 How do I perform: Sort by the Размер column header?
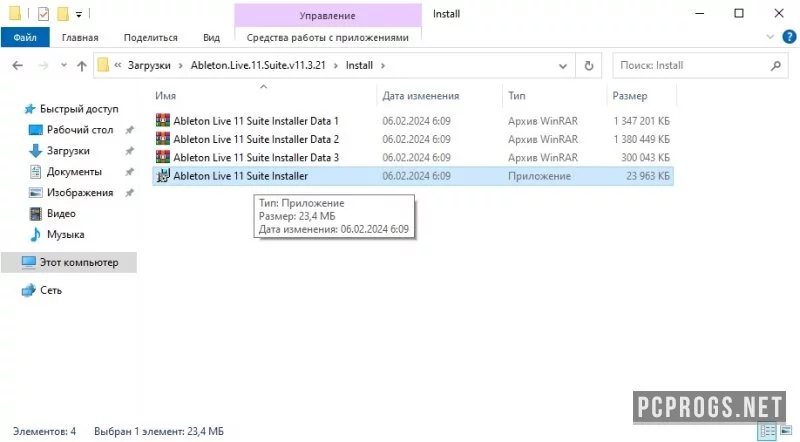(630, 95)
